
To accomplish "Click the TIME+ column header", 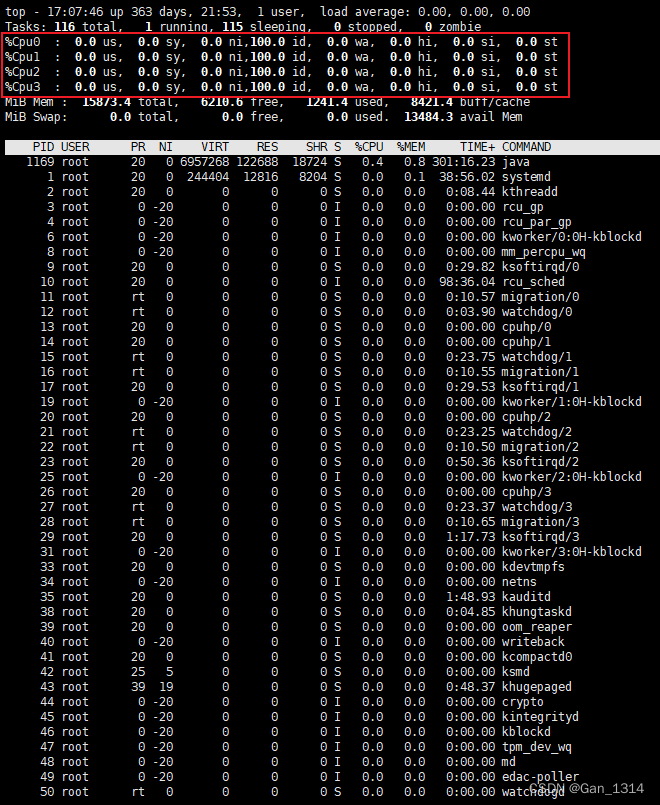I will [x=477, y=147].
